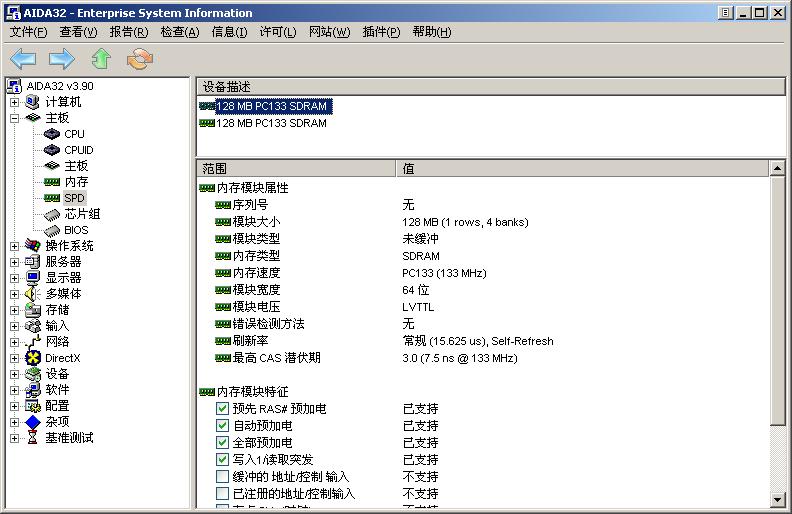This screenshot has width=792, height=514.
Task: Click the 配置 configuration icon
Action: point(32,406)
